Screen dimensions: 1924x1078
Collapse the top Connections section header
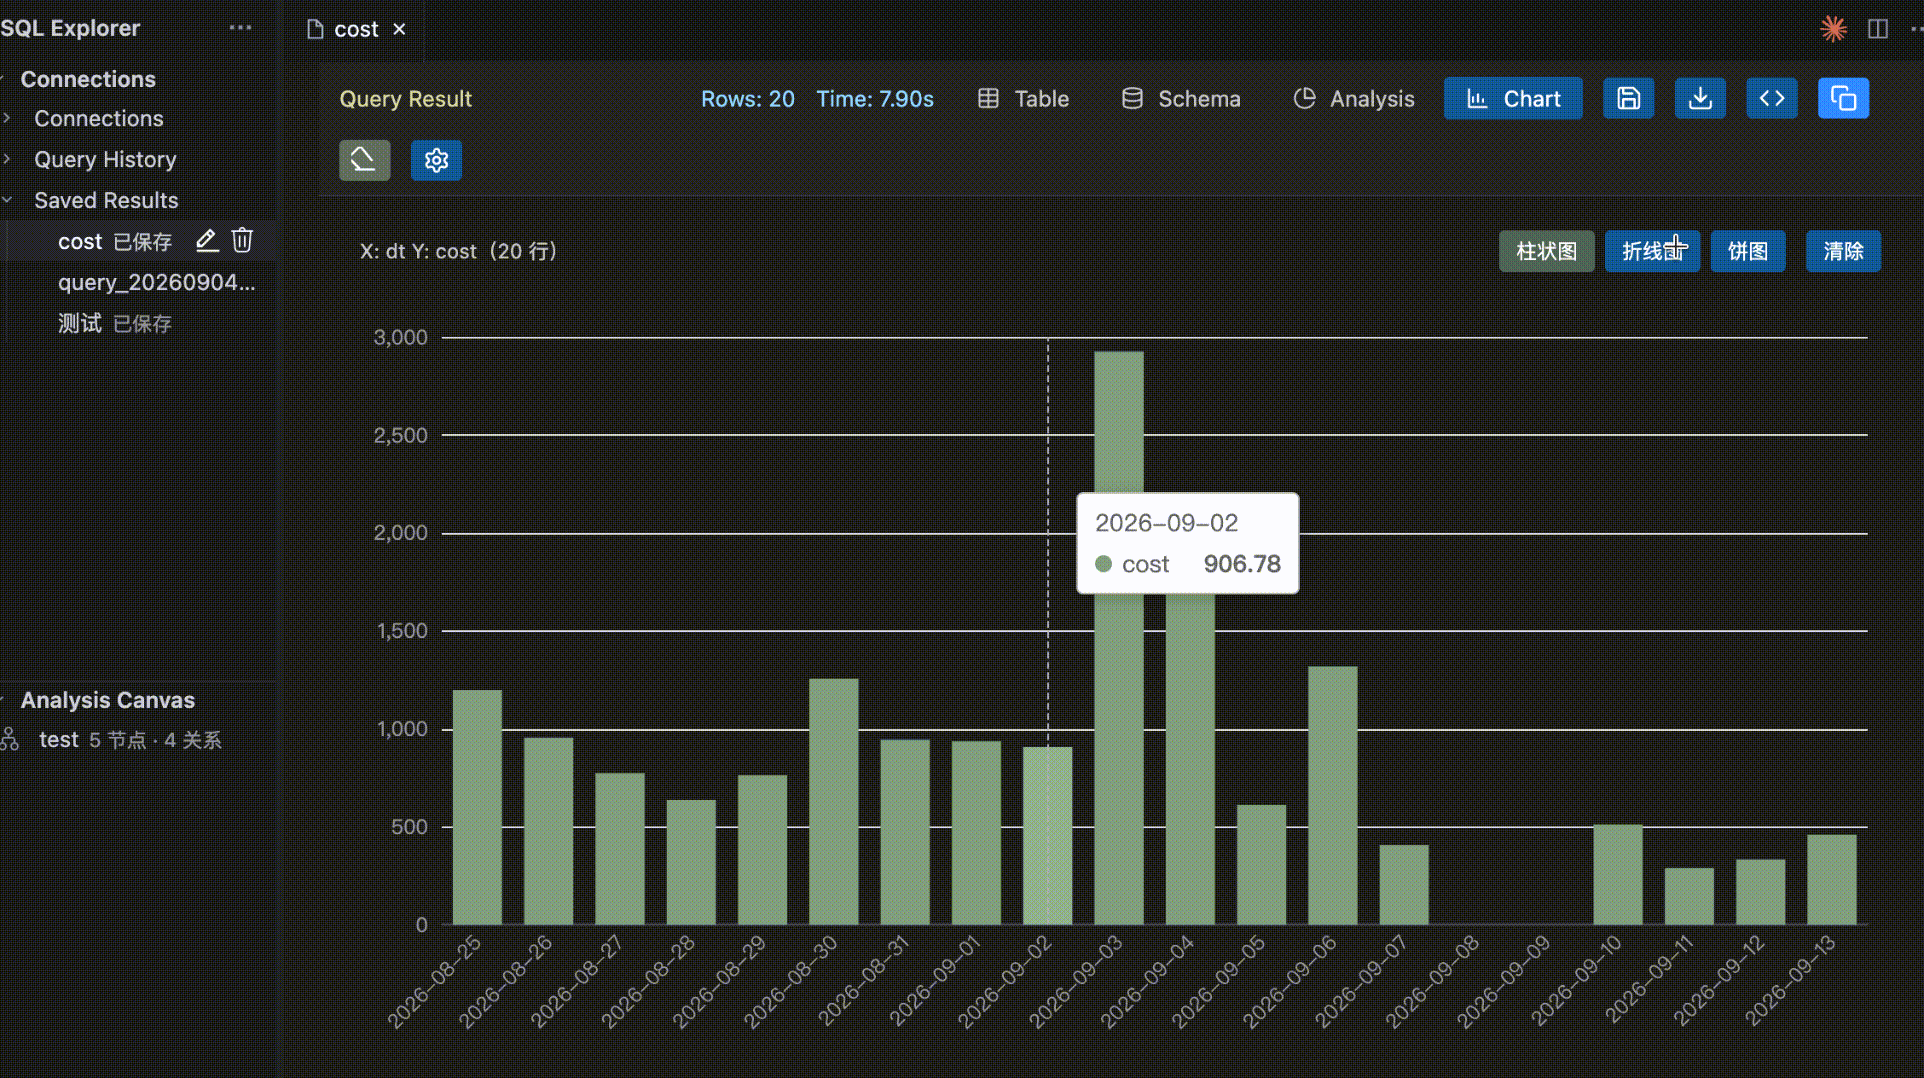point(88,78)
